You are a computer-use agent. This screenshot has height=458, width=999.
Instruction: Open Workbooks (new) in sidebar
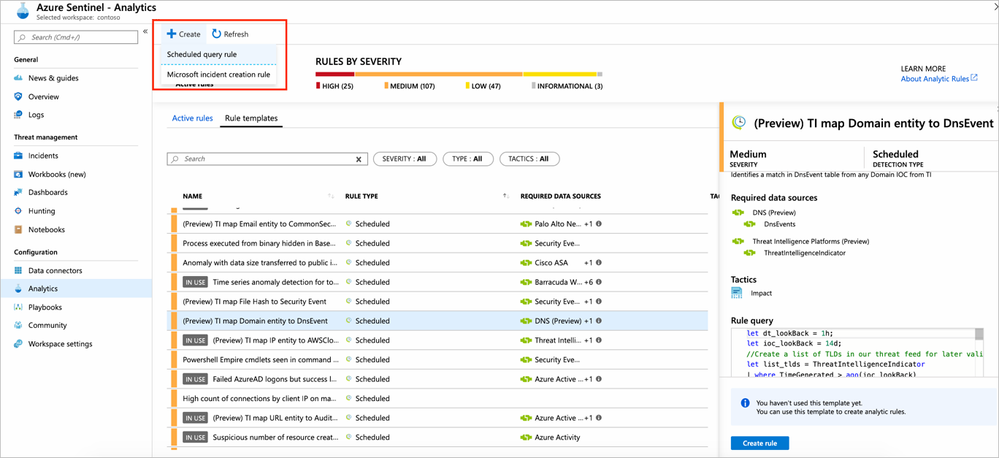click(57, 174)
